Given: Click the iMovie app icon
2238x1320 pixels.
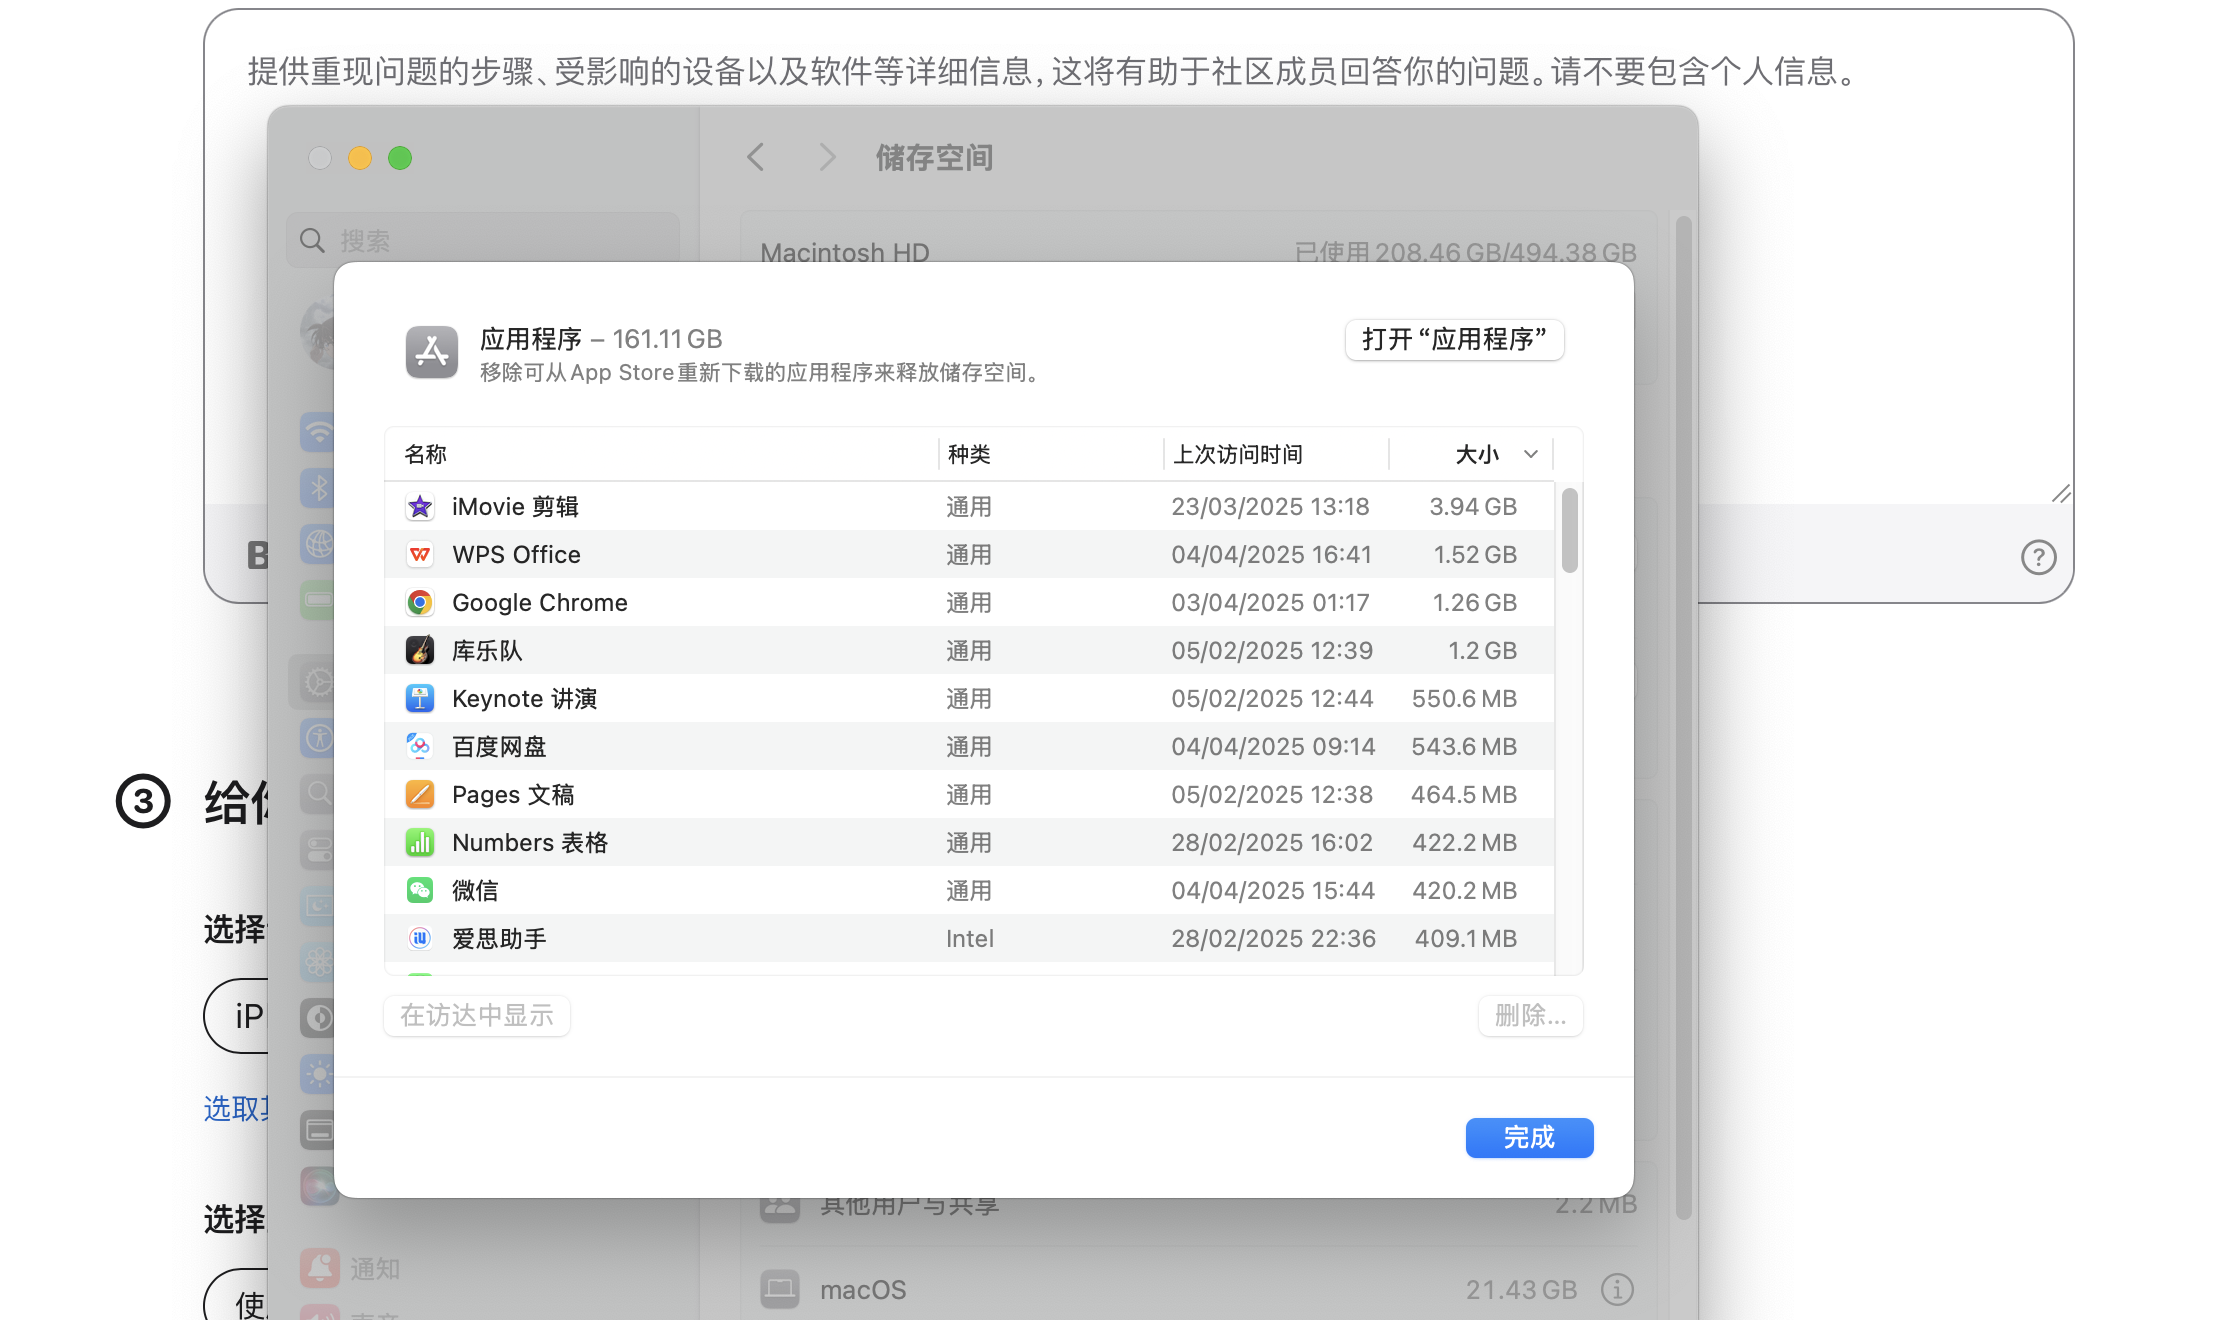Looking at the screenshot, I should 420,507.
